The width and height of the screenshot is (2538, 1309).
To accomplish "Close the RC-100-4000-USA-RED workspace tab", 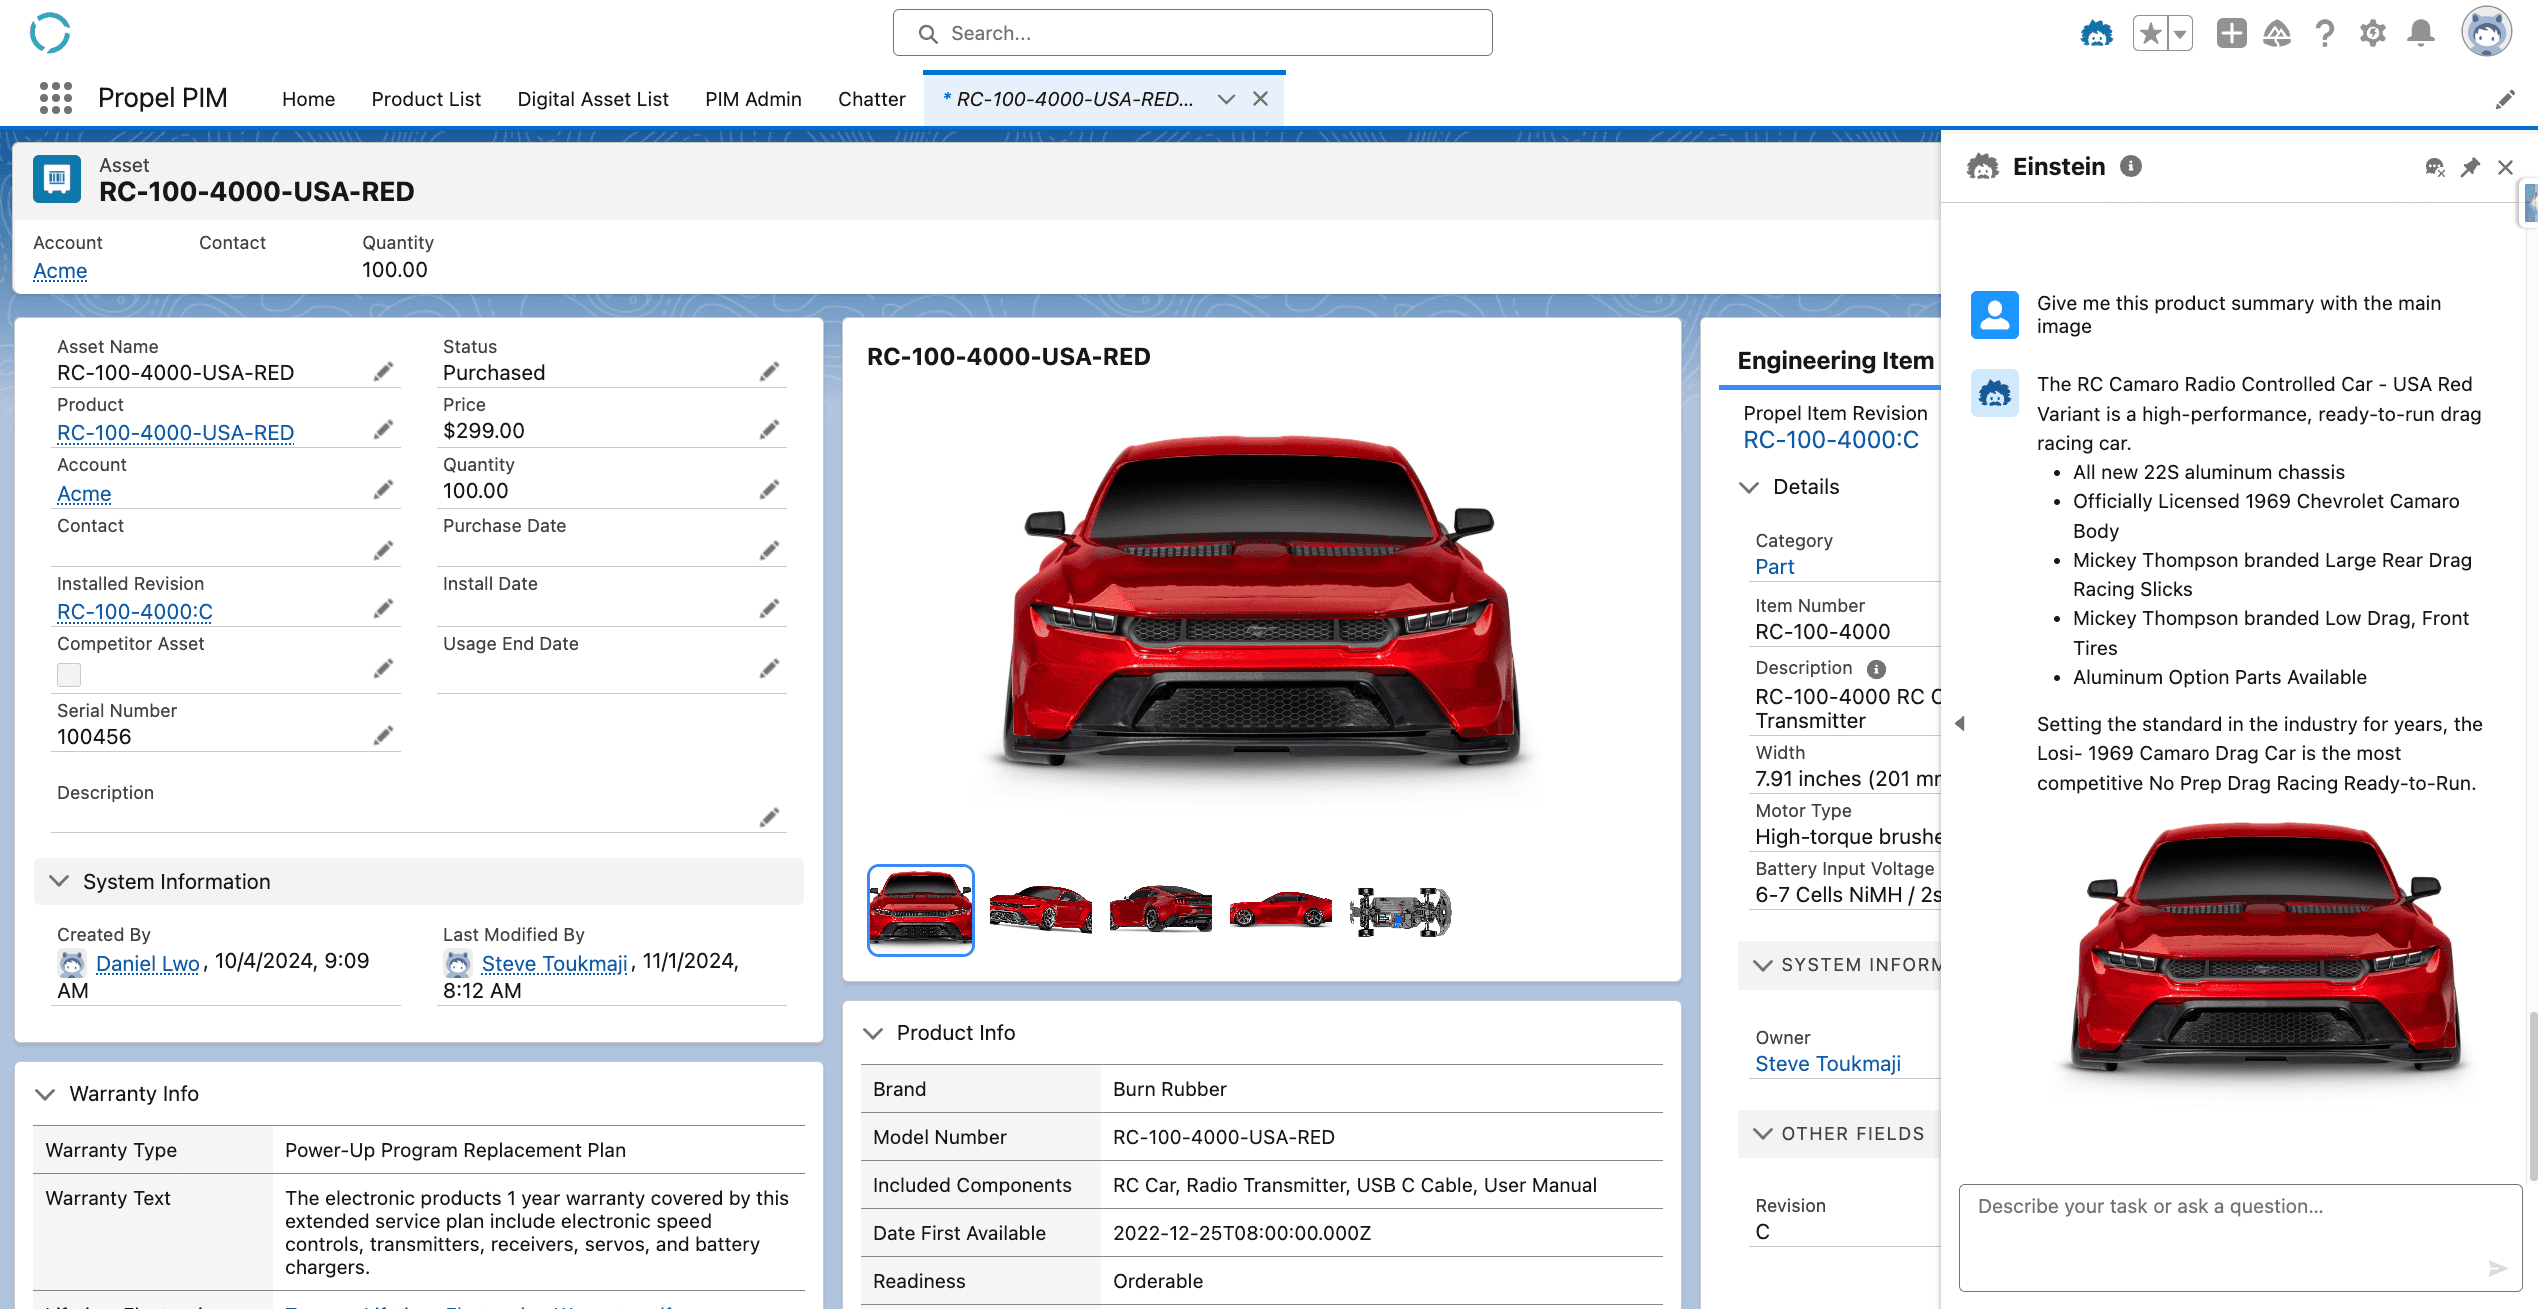I will 1261,99.
